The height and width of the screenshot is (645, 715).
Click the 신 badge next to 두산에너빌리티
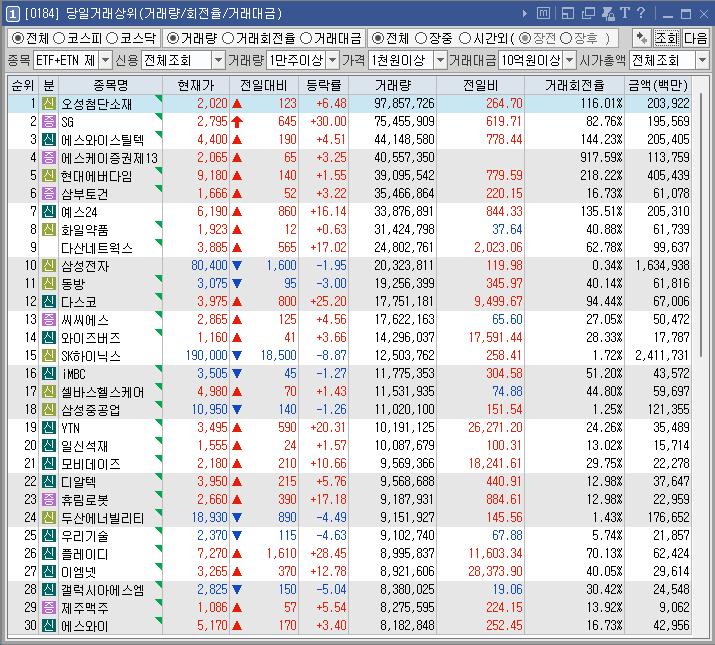click(x=49, y=517)
